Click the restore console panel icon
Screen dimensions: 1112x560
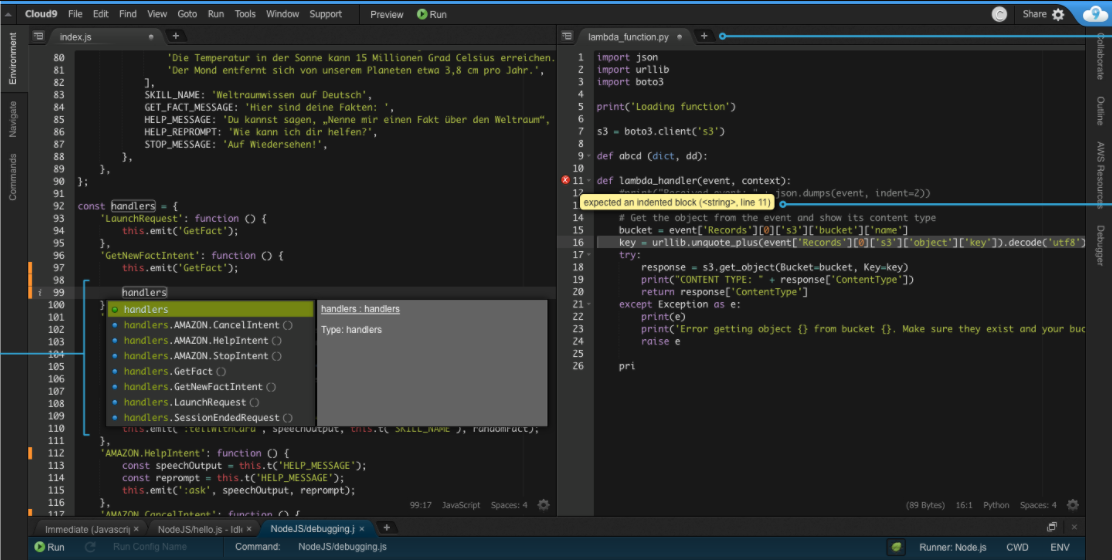[x=1052, y=527]
